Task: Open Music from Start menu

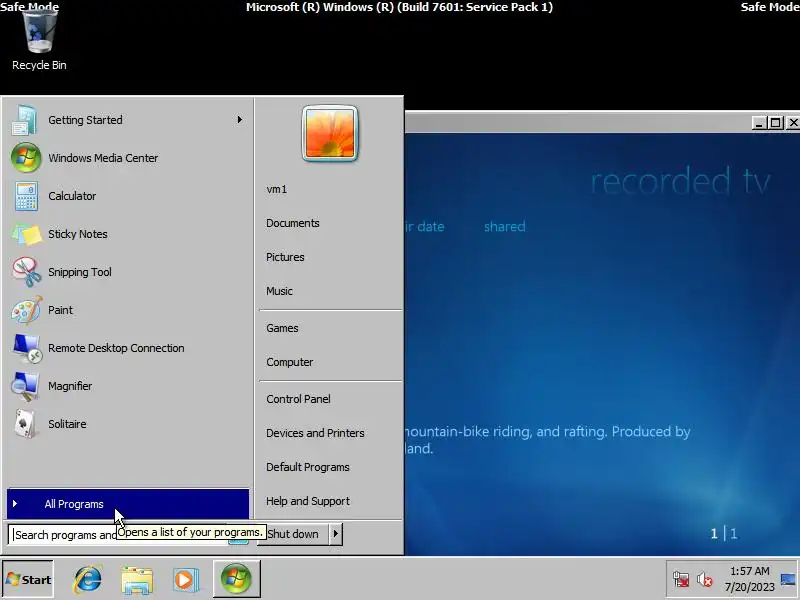Action: click(x=280, y=291)
